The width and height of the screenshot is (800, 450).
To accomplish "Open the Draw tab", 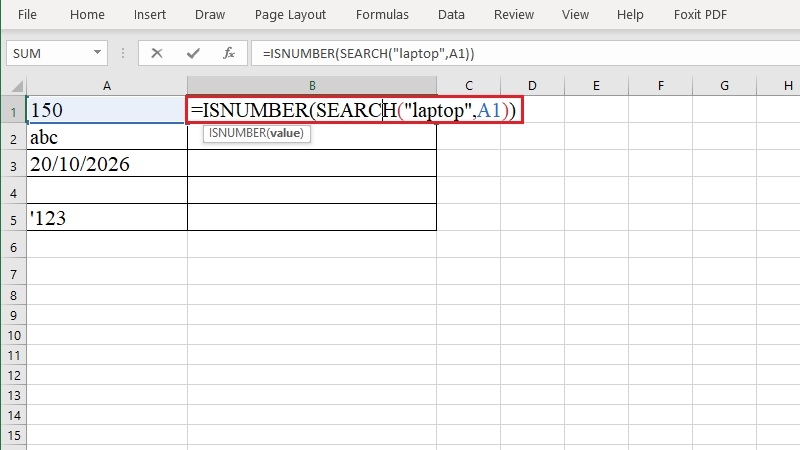I will [x=210, y=14].
